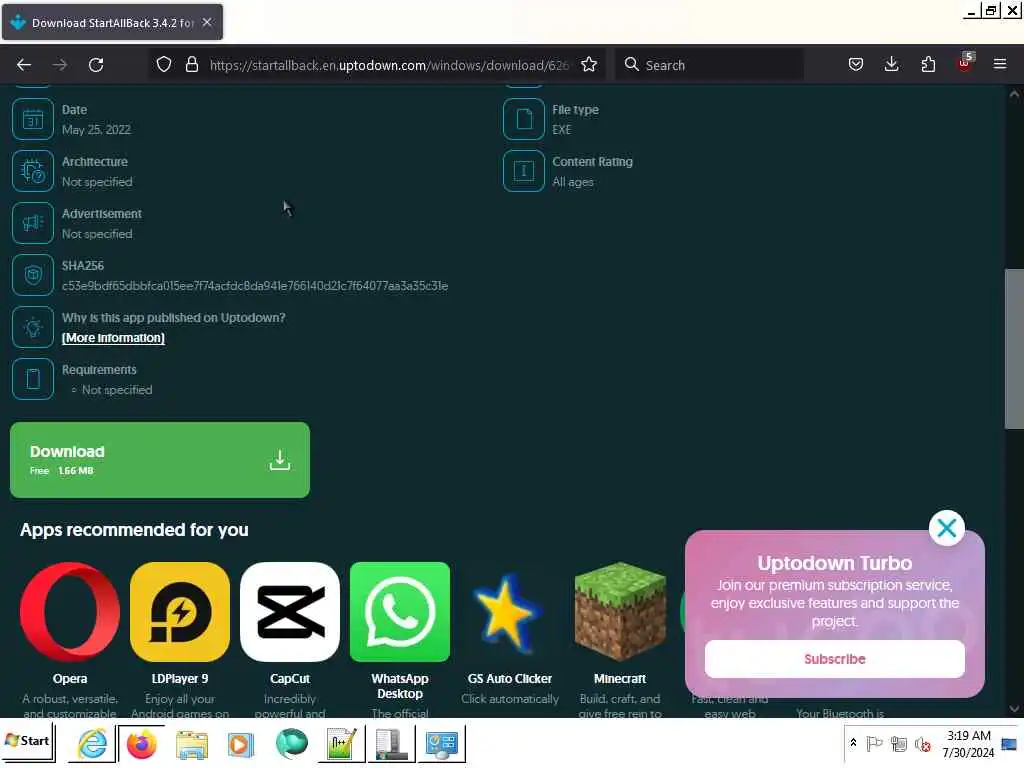
Task: Open the extensions puzzle icon
Action: (928, 64)
